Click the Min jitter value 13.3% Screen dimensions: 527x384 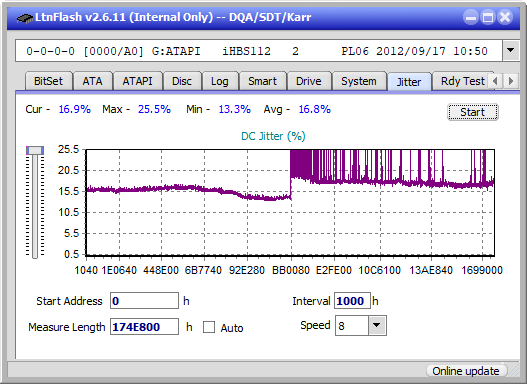(235, 109)
